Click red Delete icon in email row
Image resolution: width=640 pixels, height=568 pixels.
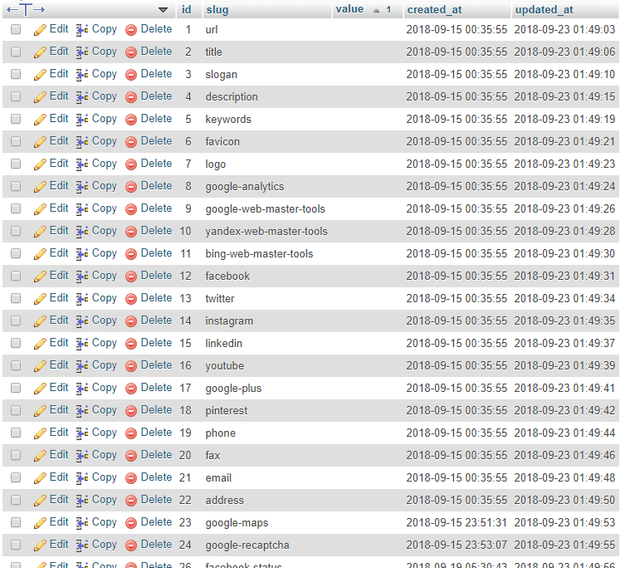coord(131,478)
